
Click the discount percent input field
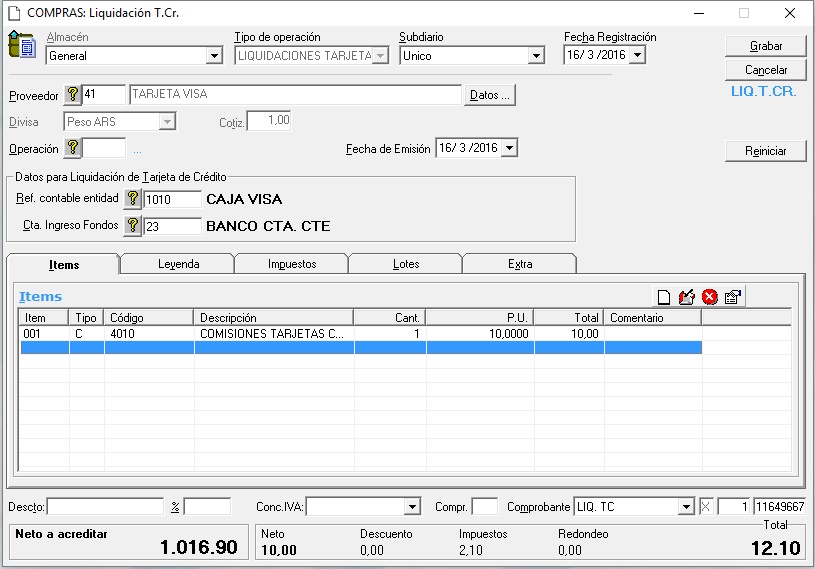click(x=207, y=507)
